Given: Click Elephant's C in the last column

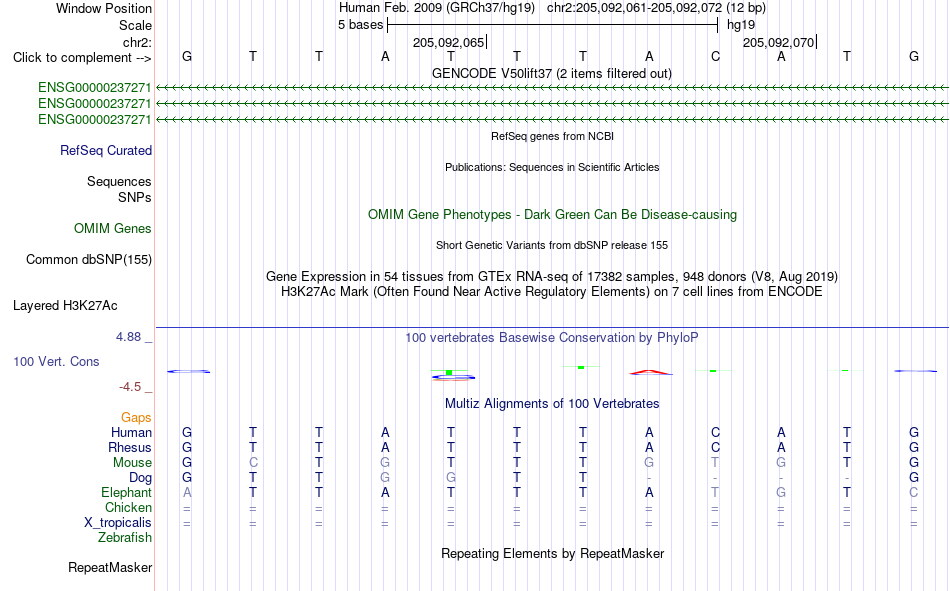Looking at the screenshot, I should click(914, 493).
